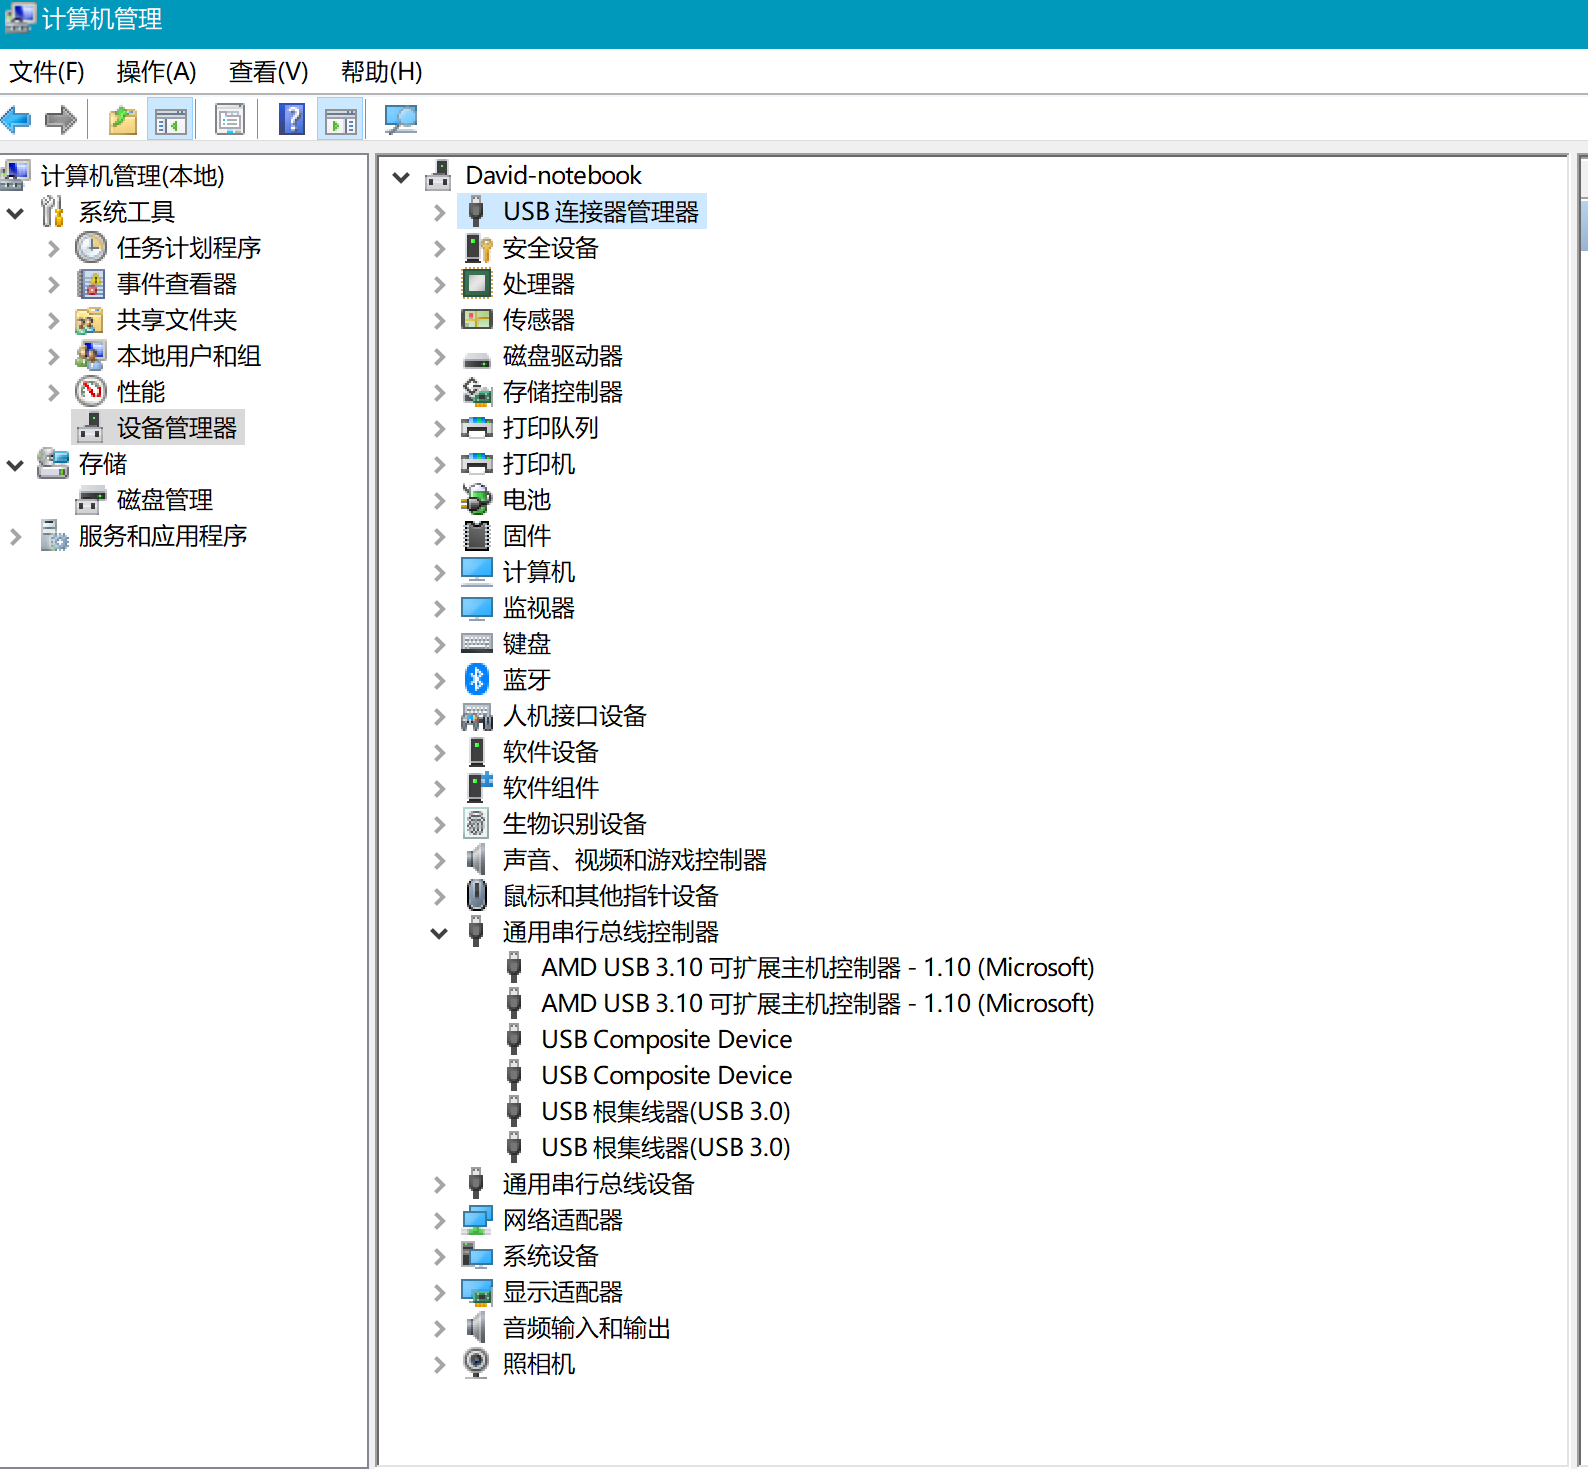The height and width of the screenshot is (1469, 1588).
Task: Collapse the David-notebook root node
Action: click(x=401, y=177)
